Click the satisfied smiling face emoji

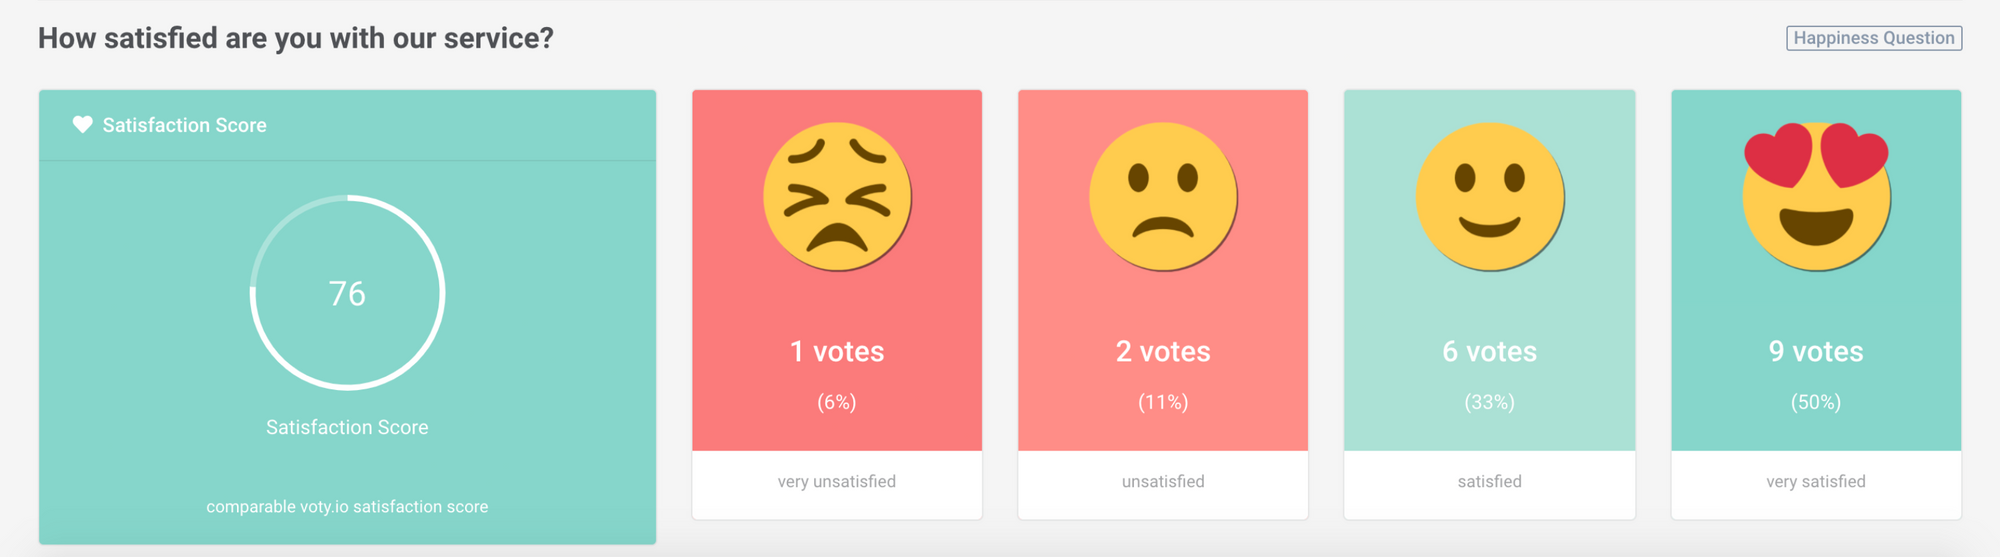(x=1489, y=196)
